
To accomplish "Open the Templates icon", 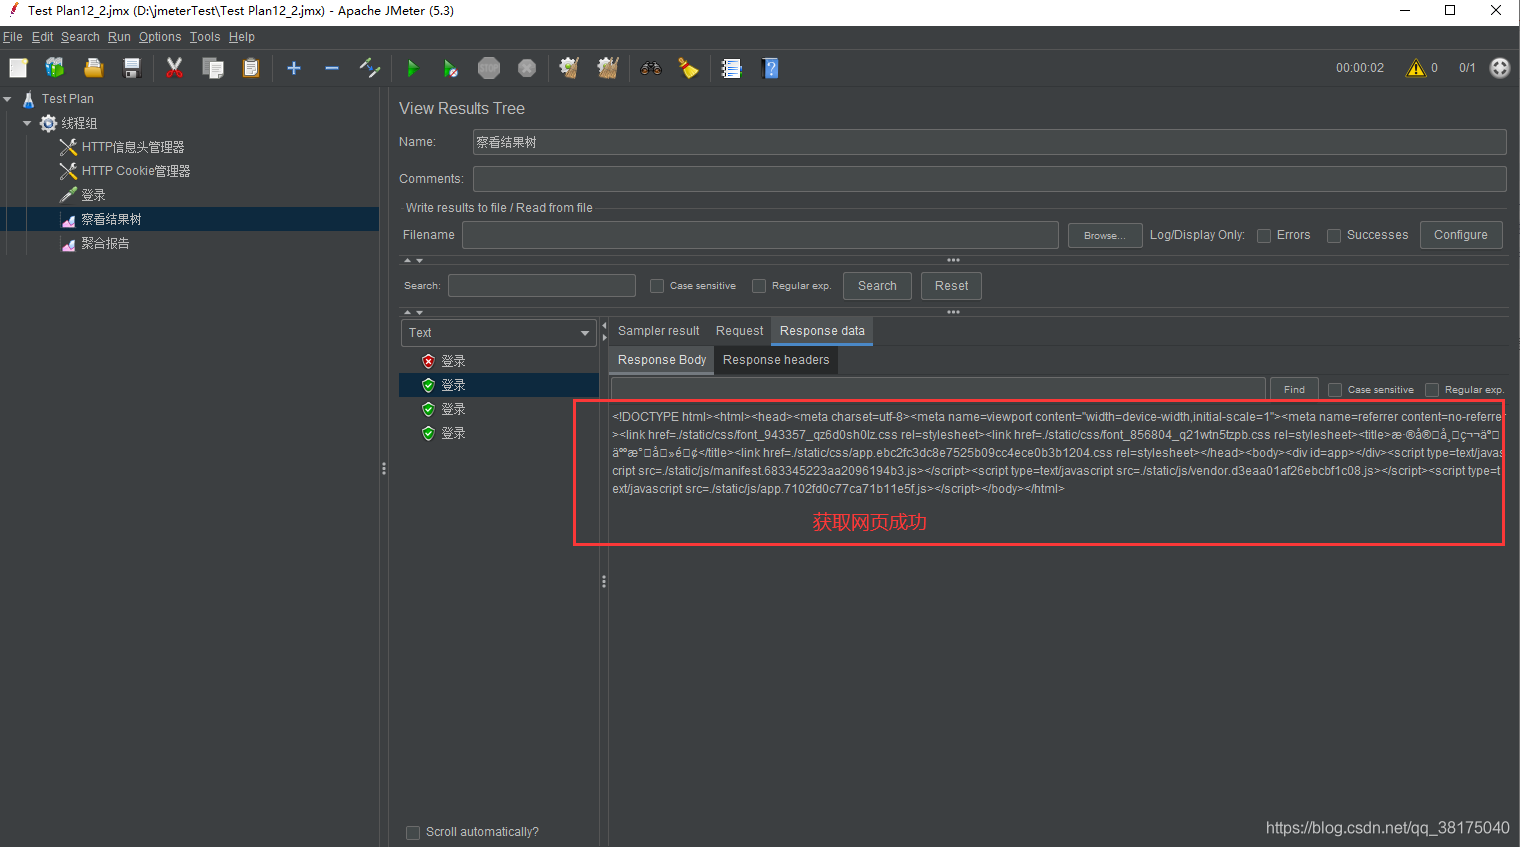I will (x=55, y=68).
